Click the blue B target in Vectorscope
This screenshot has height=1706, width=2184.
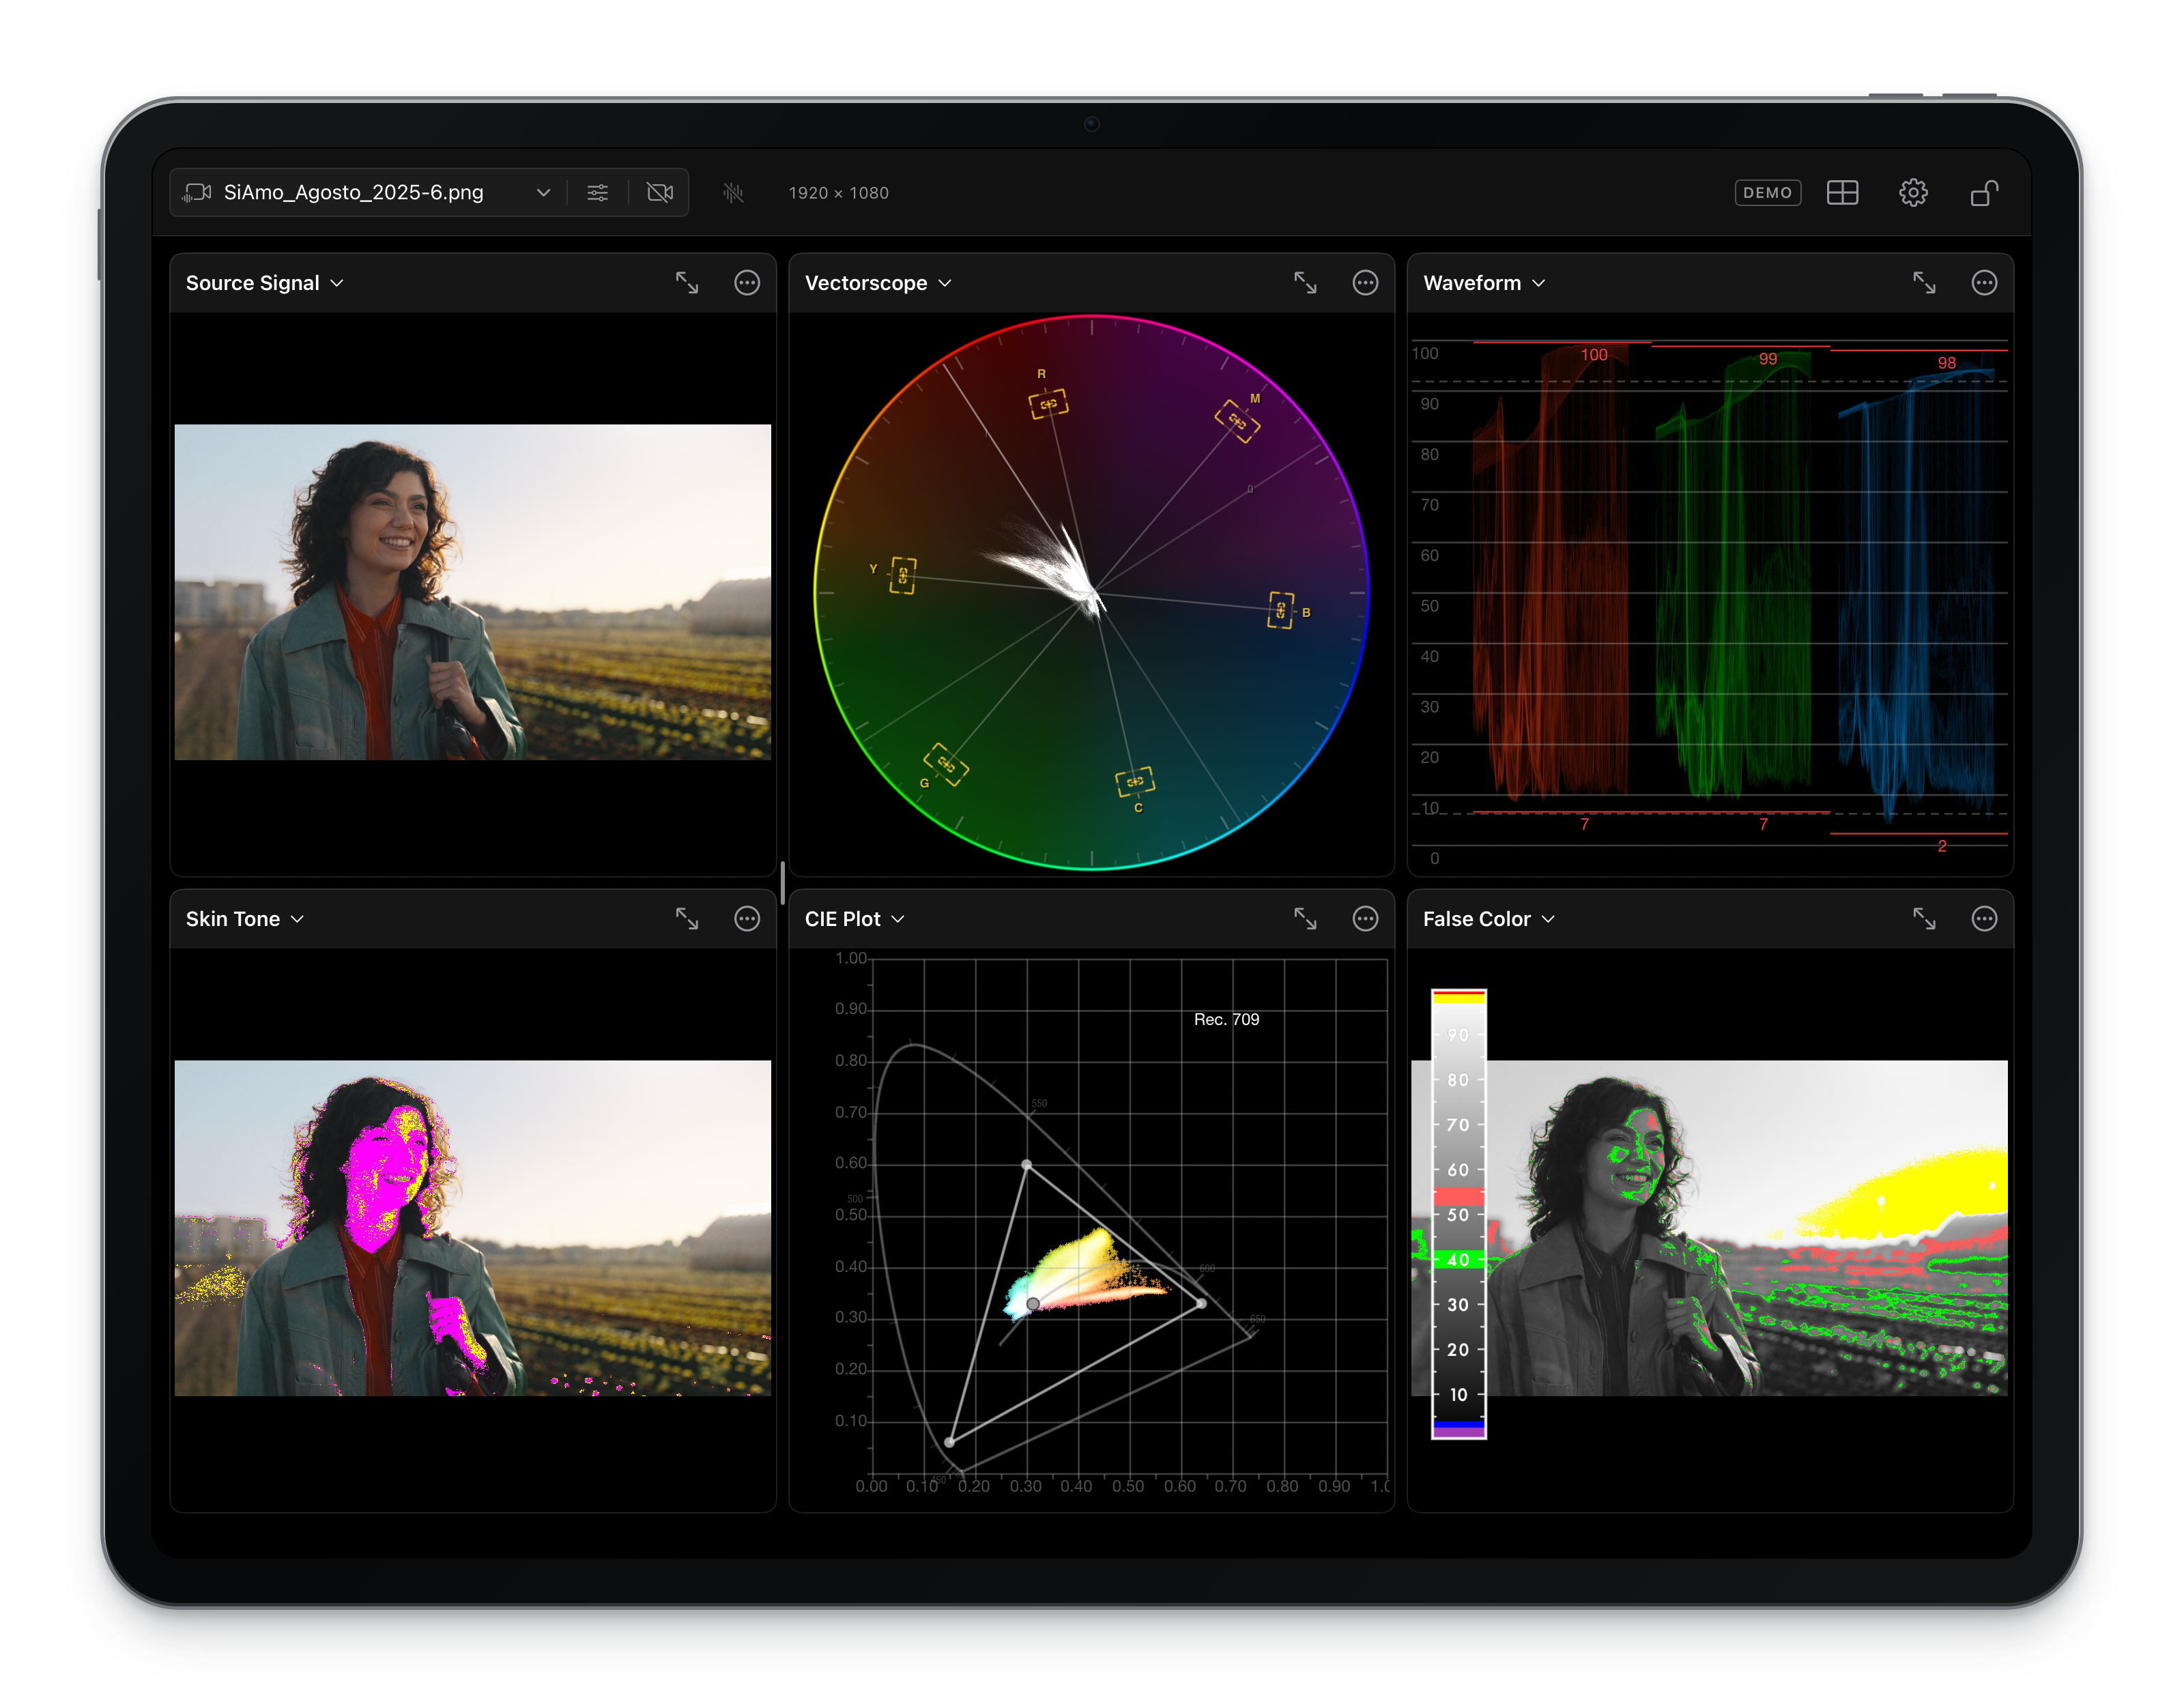click(1280, 610)
